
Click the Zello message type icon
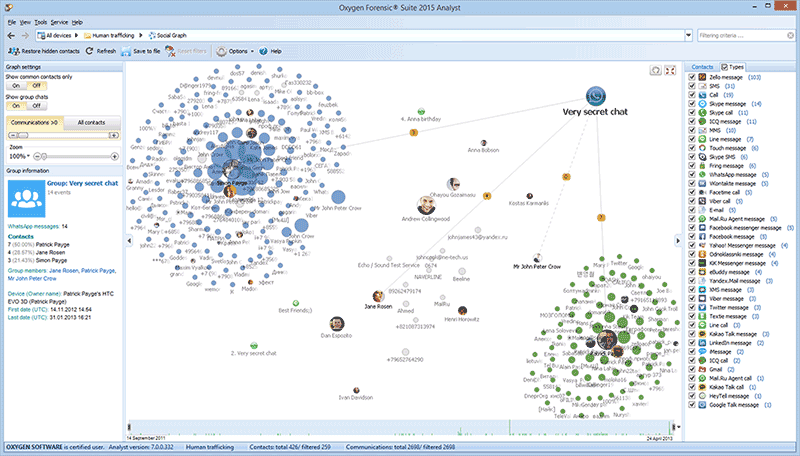702,77
